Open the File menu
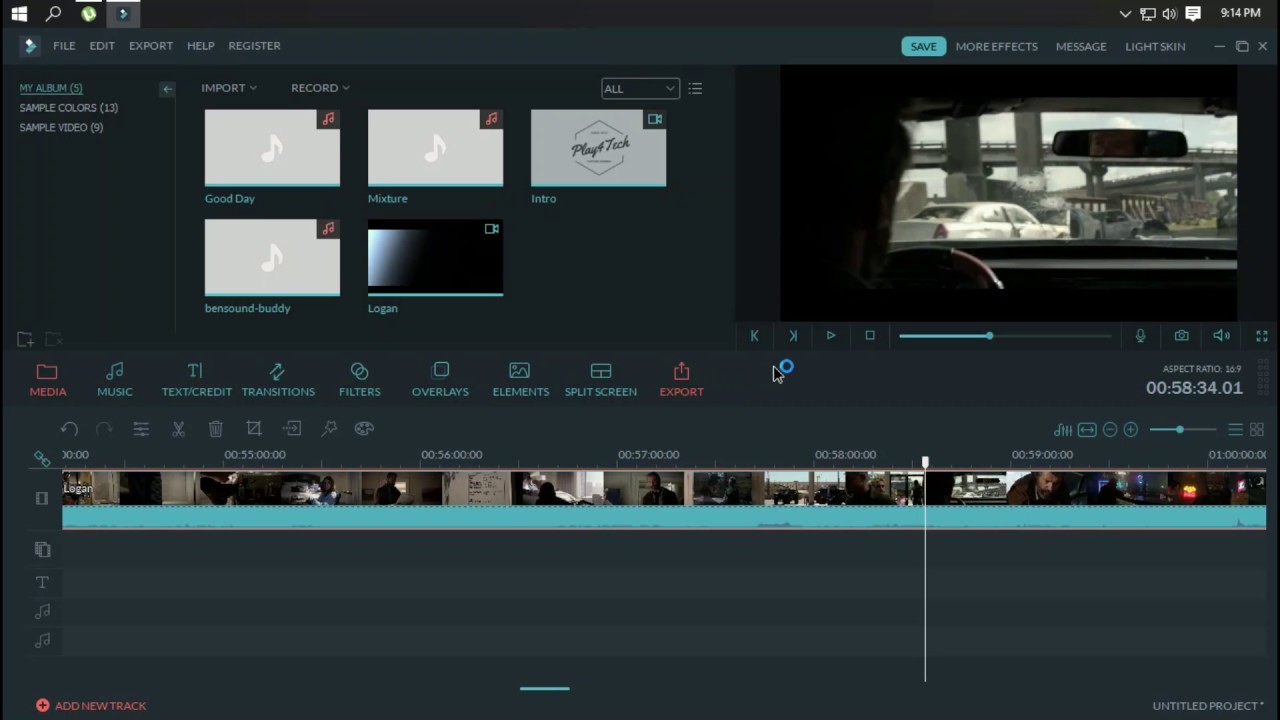Viewport: 1280px width, 720px height. pos(64,46)
